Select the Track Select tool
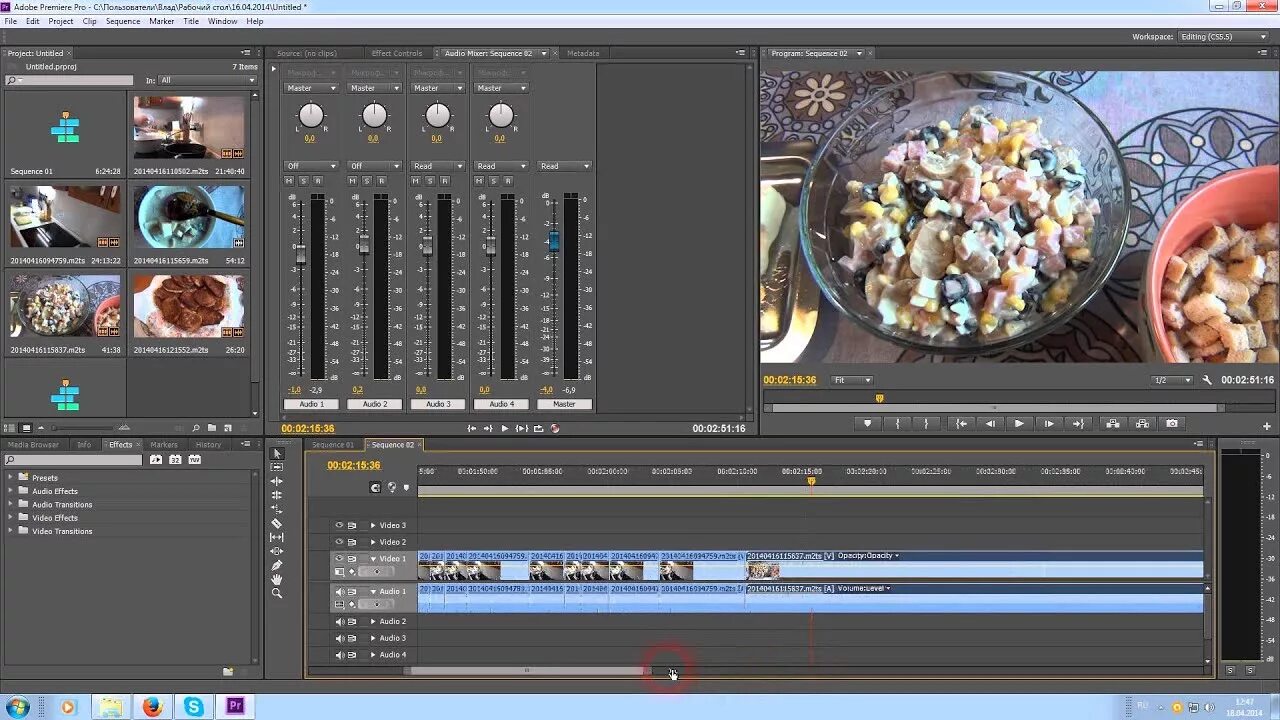This screenshot has width=1280, height=720. (x=277, y=466)
